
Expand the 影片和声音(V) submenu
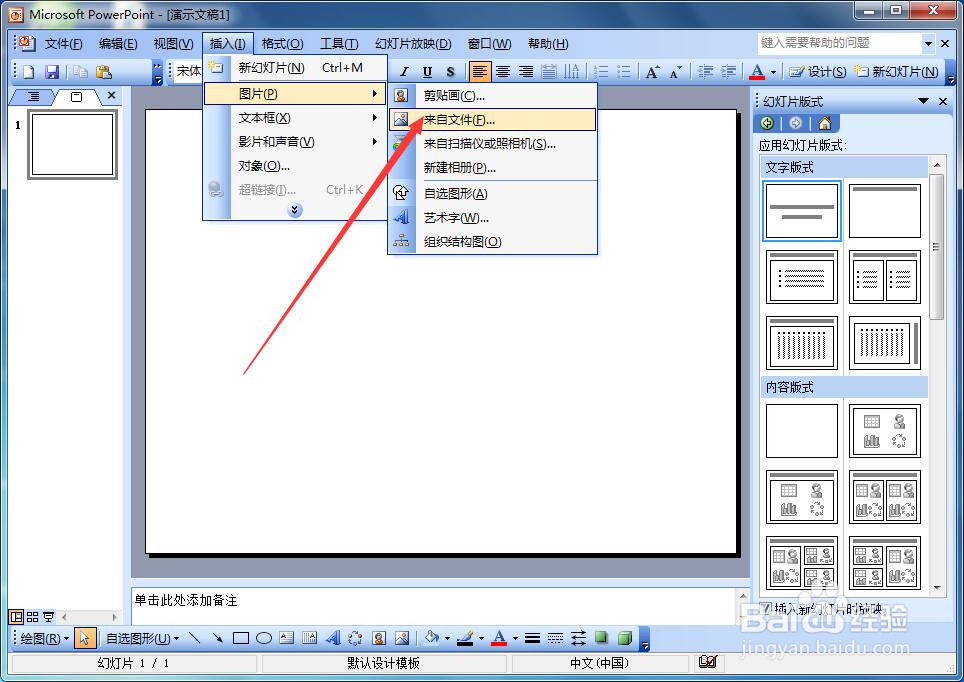(x=294, y=141)
